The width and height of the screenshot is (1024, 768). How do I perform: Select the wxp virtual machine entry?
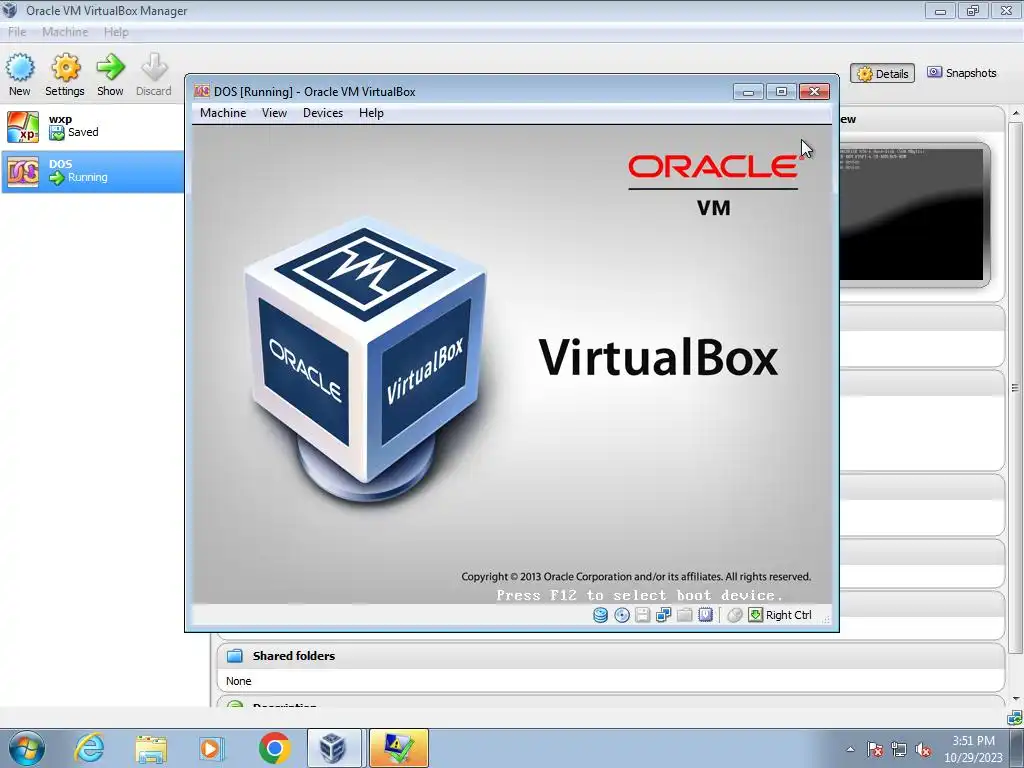[92, 126]
